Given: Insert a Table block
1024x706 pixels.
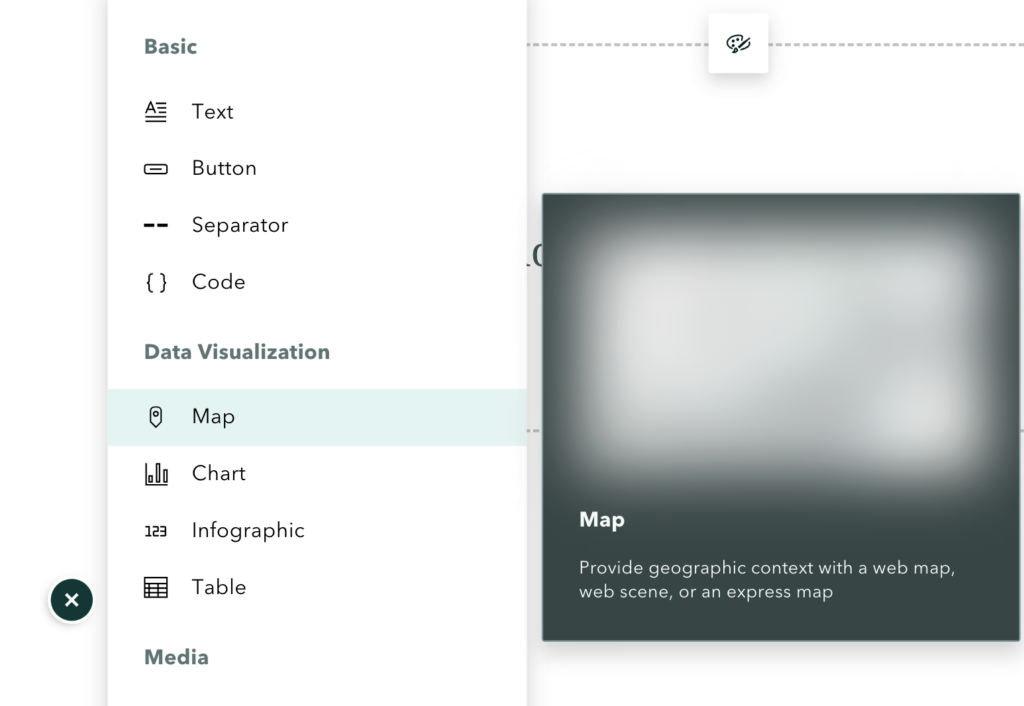Looking at the screenshot, I should tap(317, 587).
